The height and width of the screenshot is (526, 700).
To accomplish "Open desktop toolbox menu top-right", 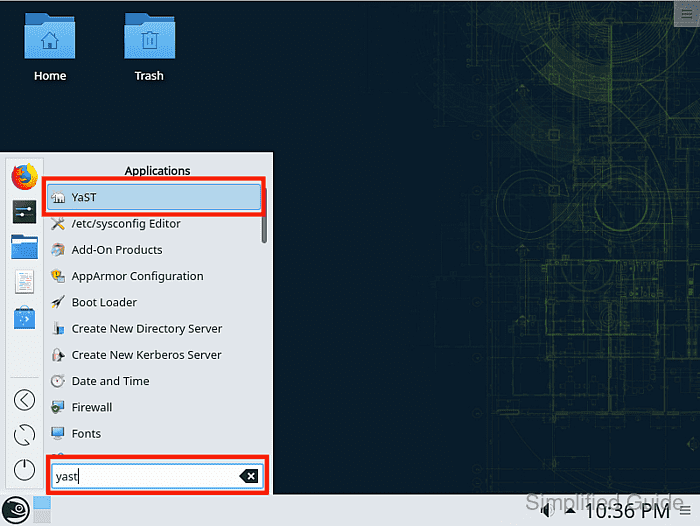I will (x=687, y=14).
